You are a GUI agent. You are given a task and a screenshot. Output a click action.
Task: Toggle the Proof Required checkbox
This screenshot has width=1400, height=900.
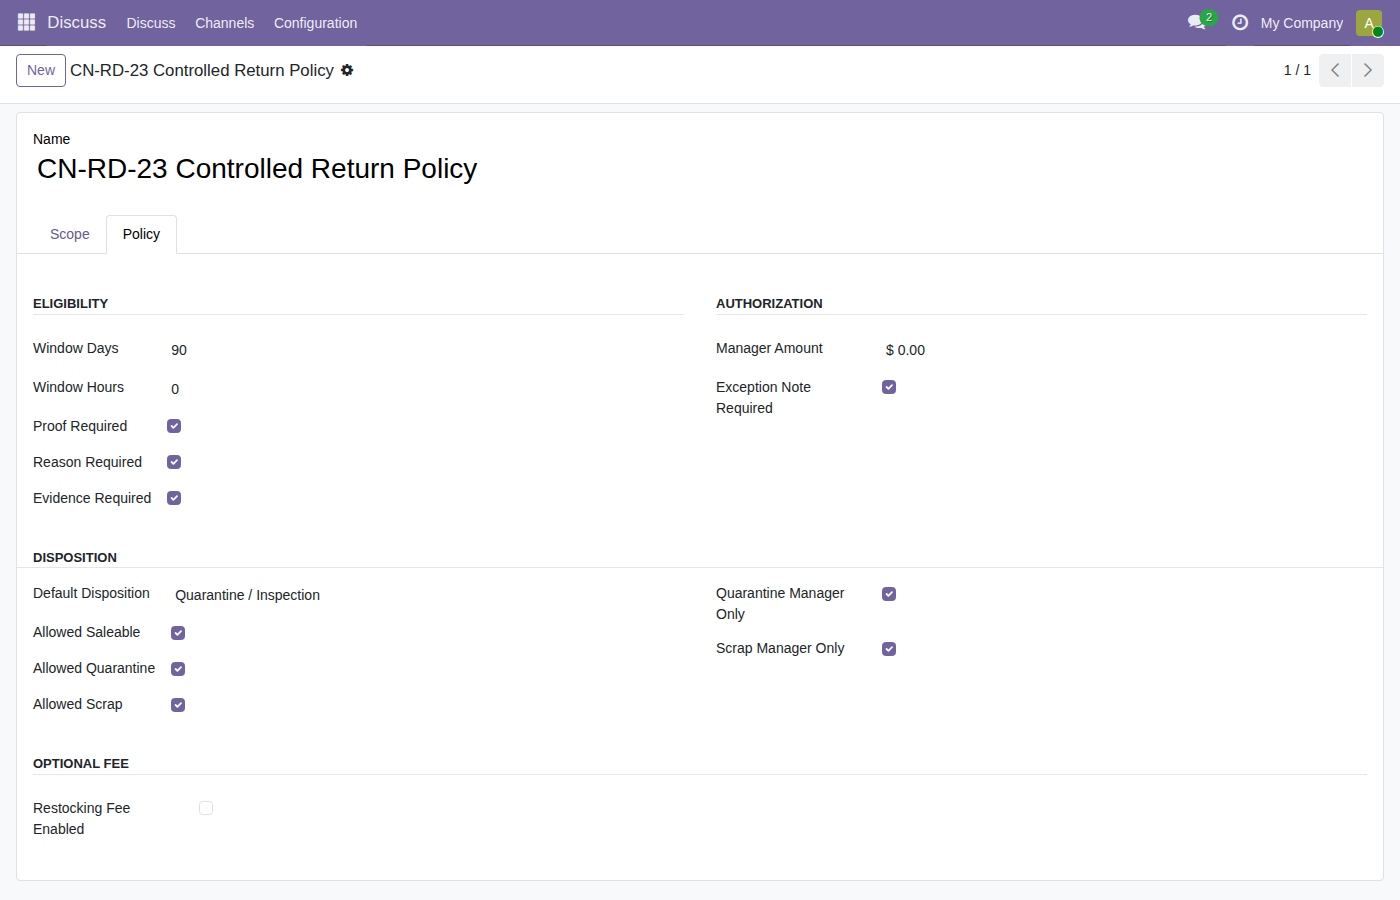tap(174, 426)
